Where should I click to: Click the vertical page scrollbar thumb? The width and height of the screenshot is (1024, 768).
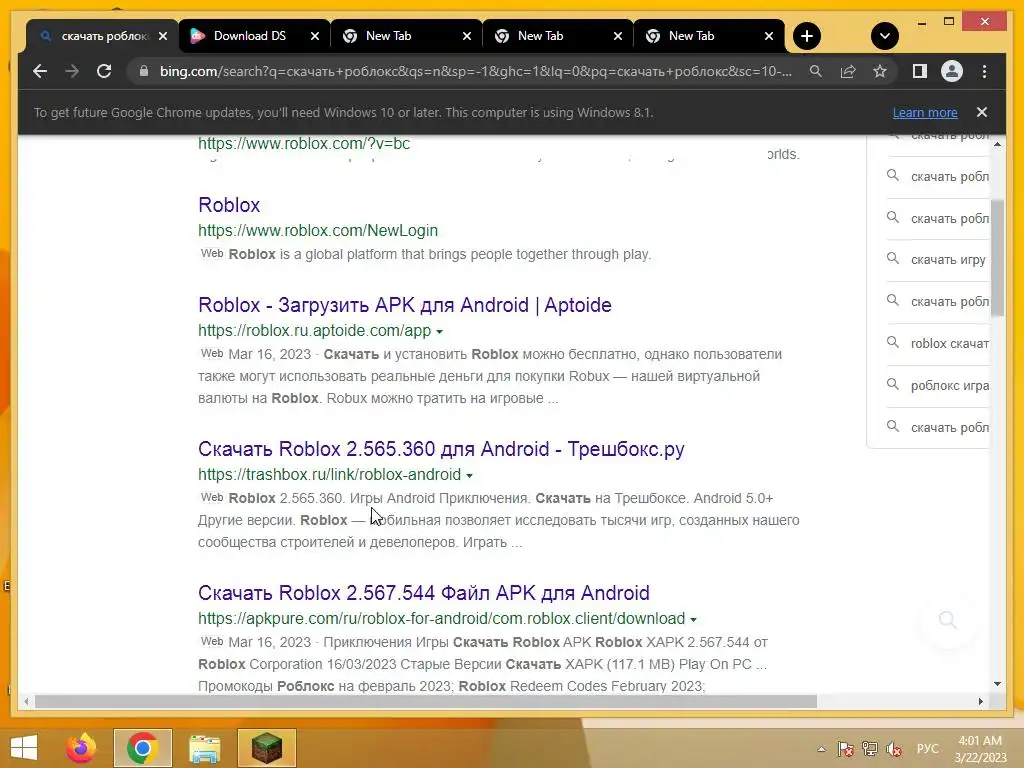coord(997,258)
